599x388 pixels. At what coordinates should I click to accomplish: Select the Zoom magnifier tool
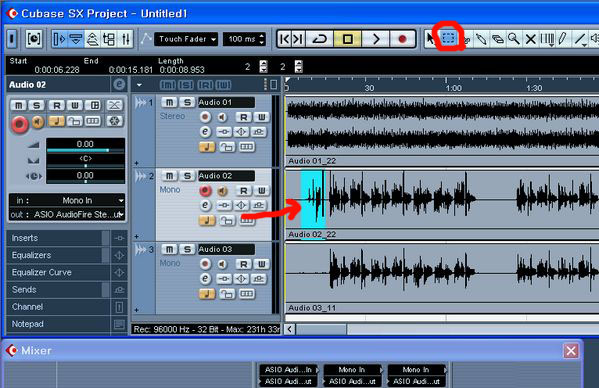point(514,39)
